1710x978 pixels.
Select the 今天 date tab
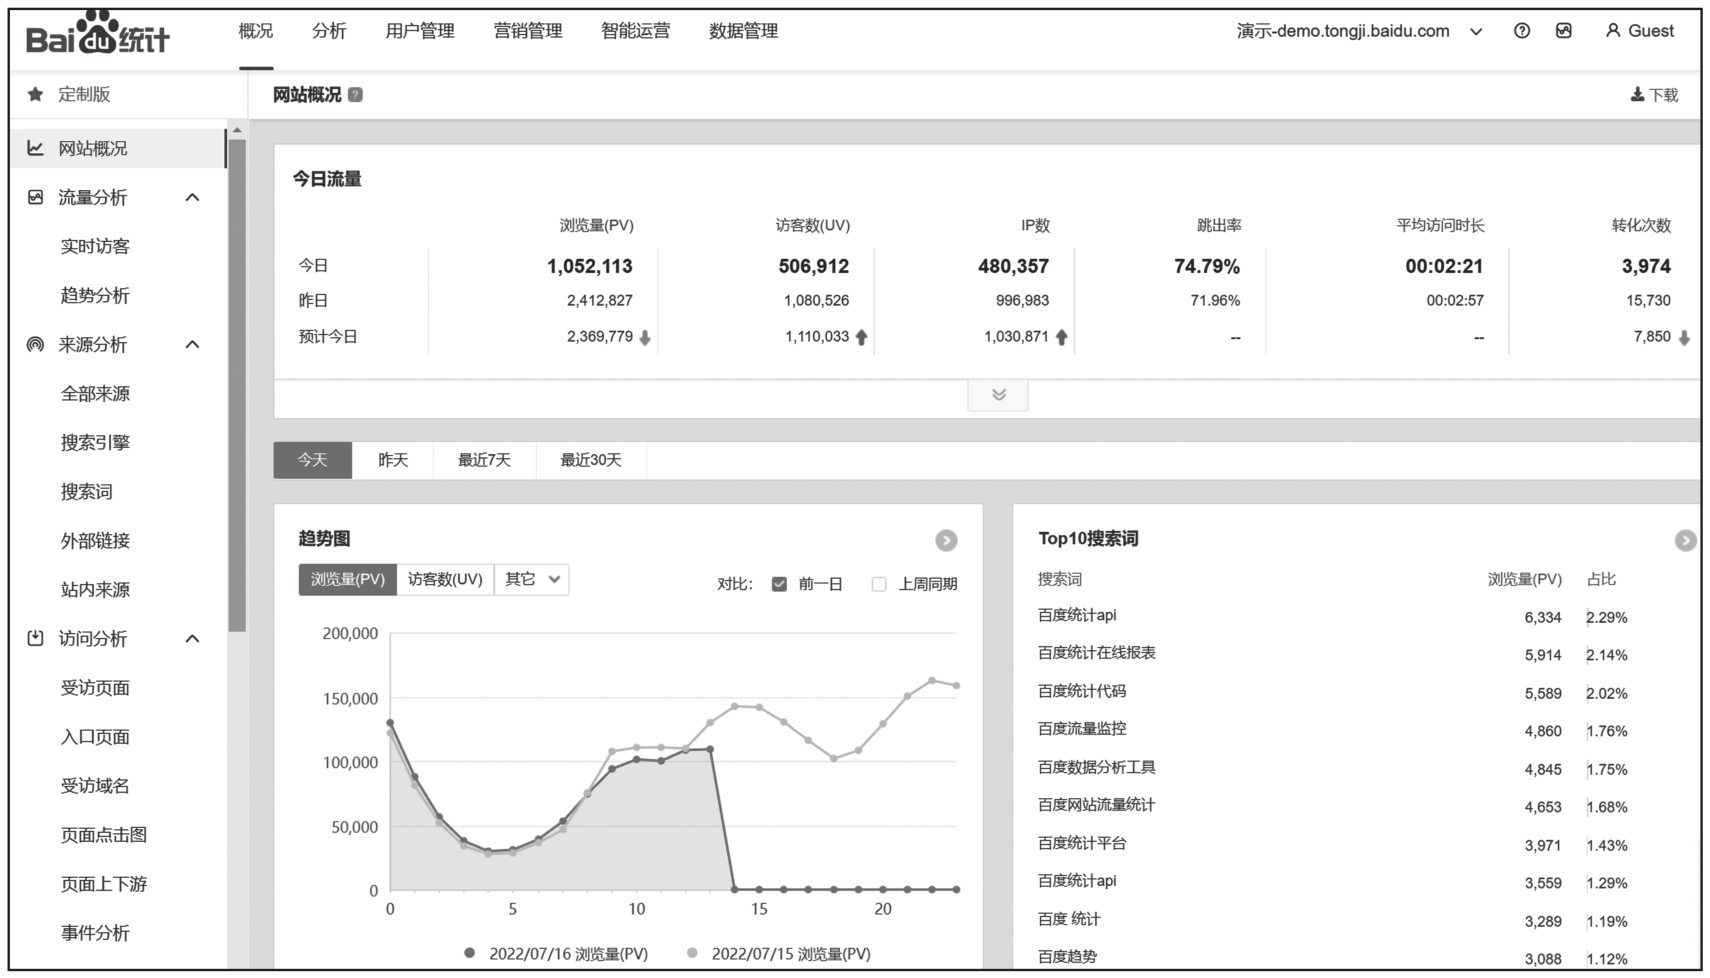(x=313, y=460)
